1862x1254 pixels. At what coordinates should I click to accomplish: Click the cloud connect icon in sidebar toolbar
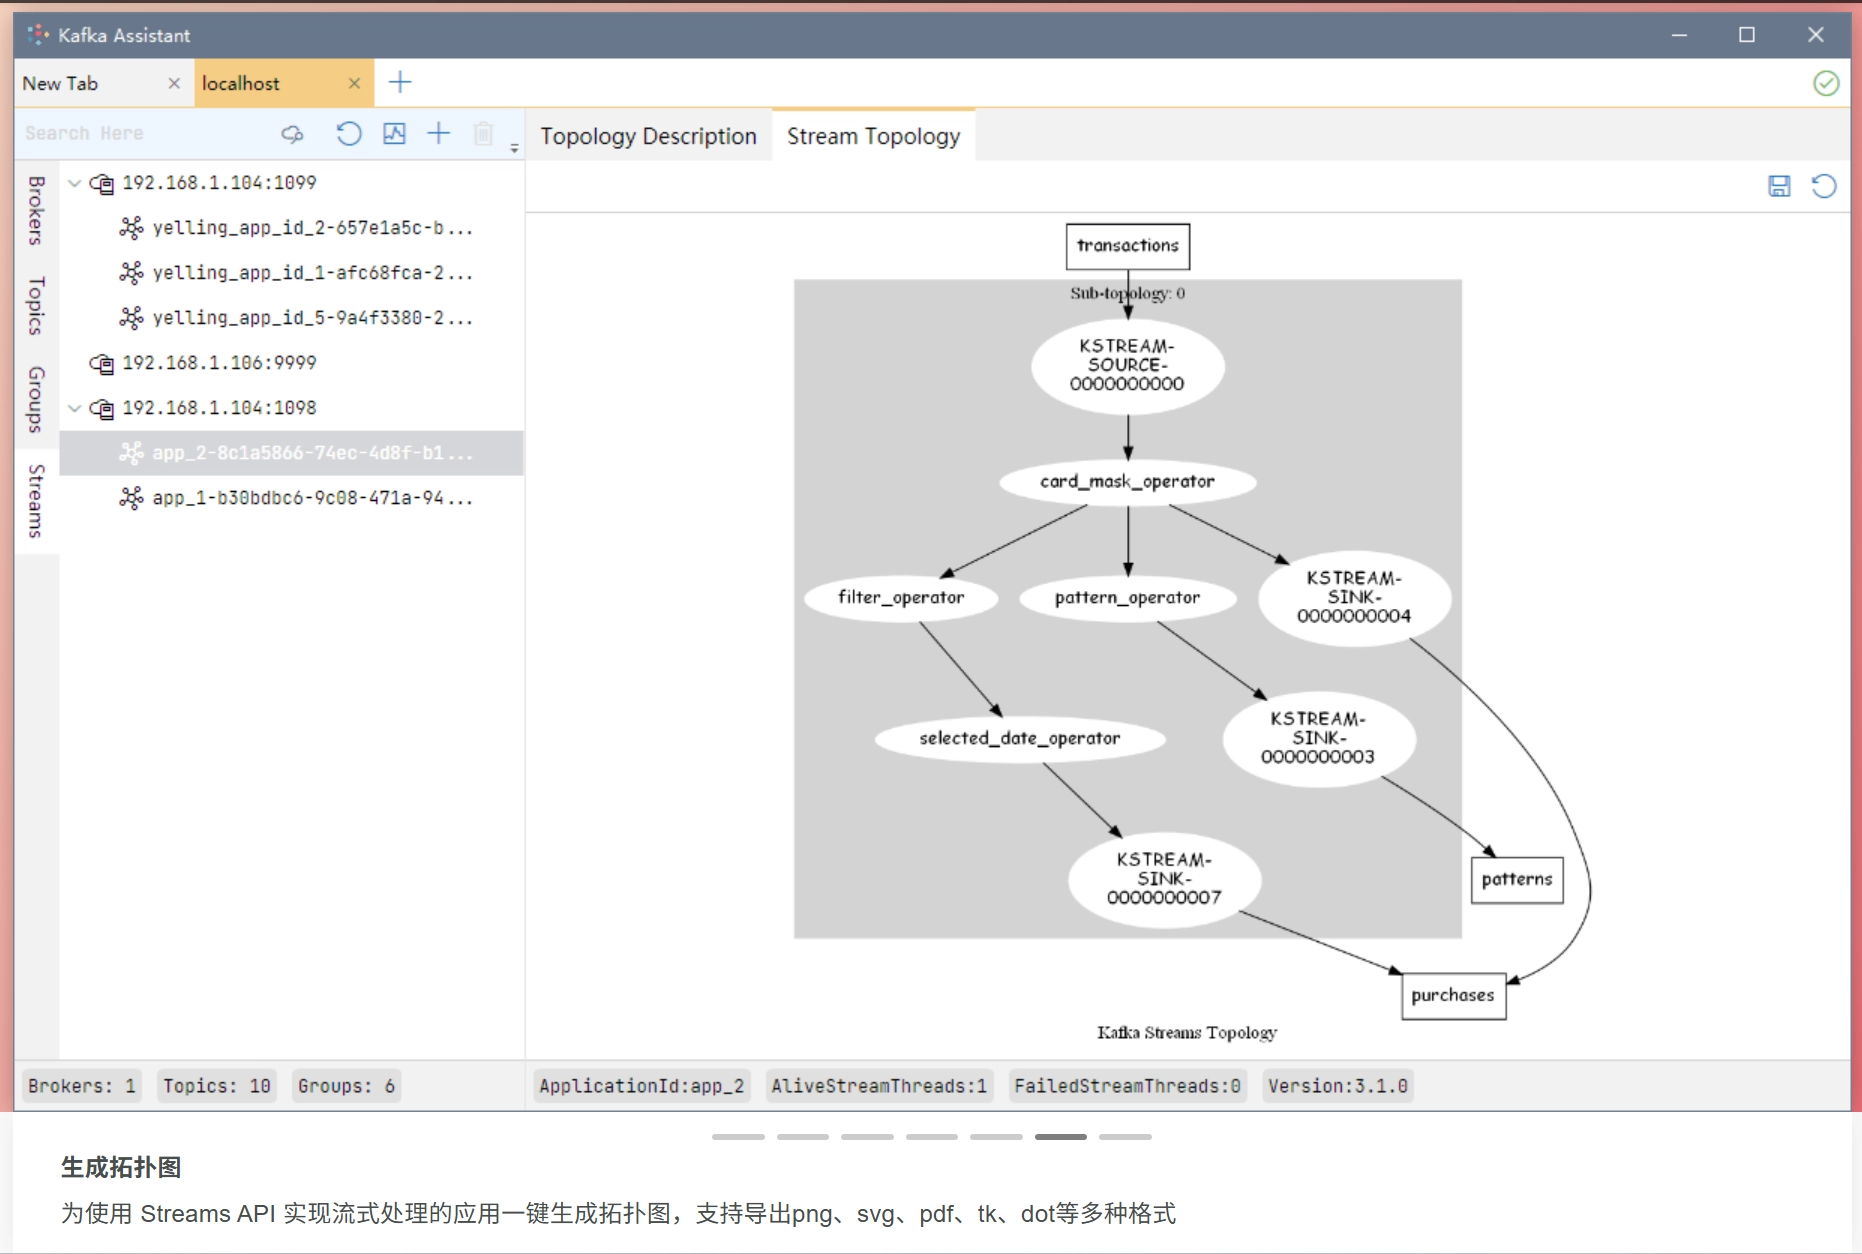coord(292,134)
